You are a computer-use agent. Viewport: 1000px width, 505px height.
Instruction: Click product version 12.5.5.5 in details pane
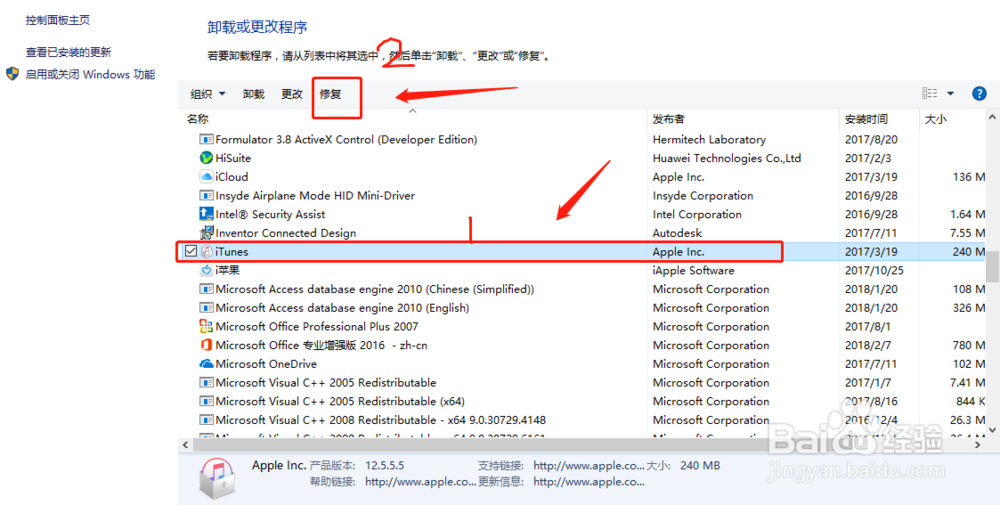(385, 465)
